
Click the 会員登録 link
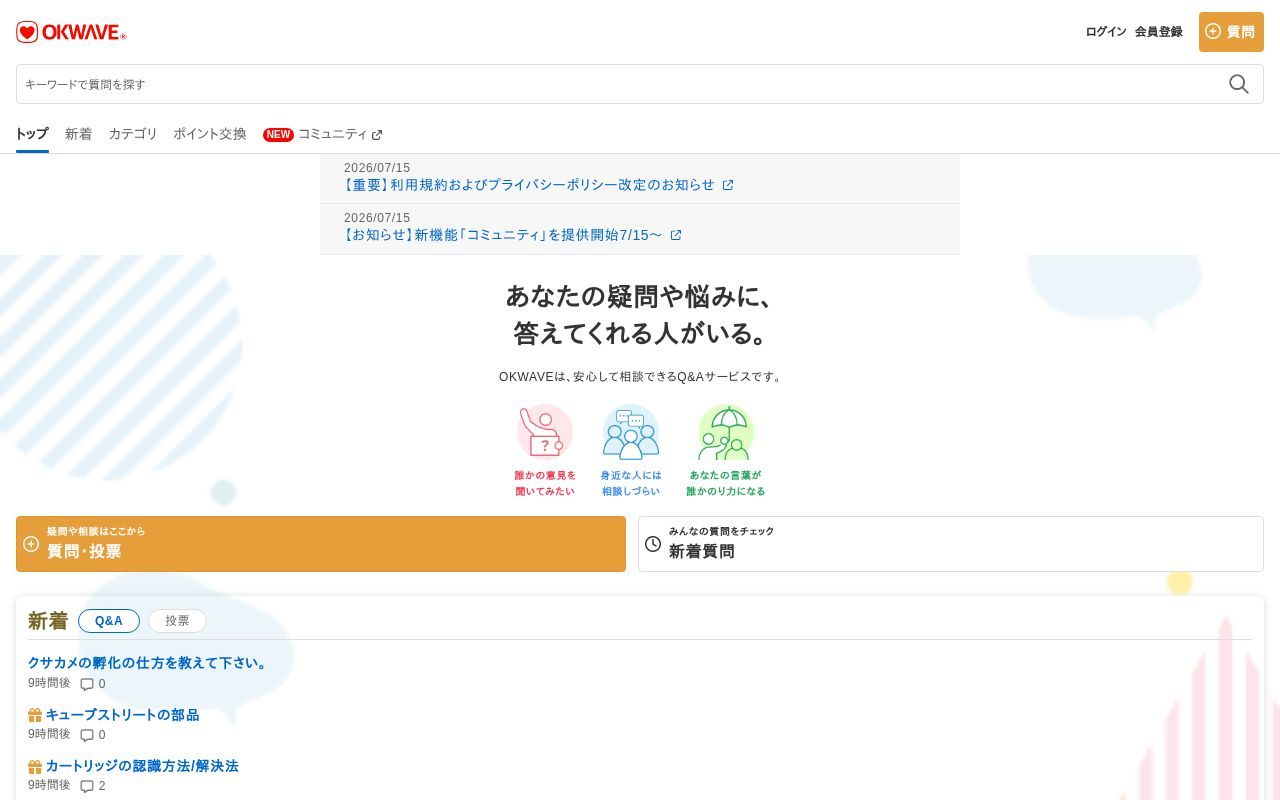pos(1158,32)
